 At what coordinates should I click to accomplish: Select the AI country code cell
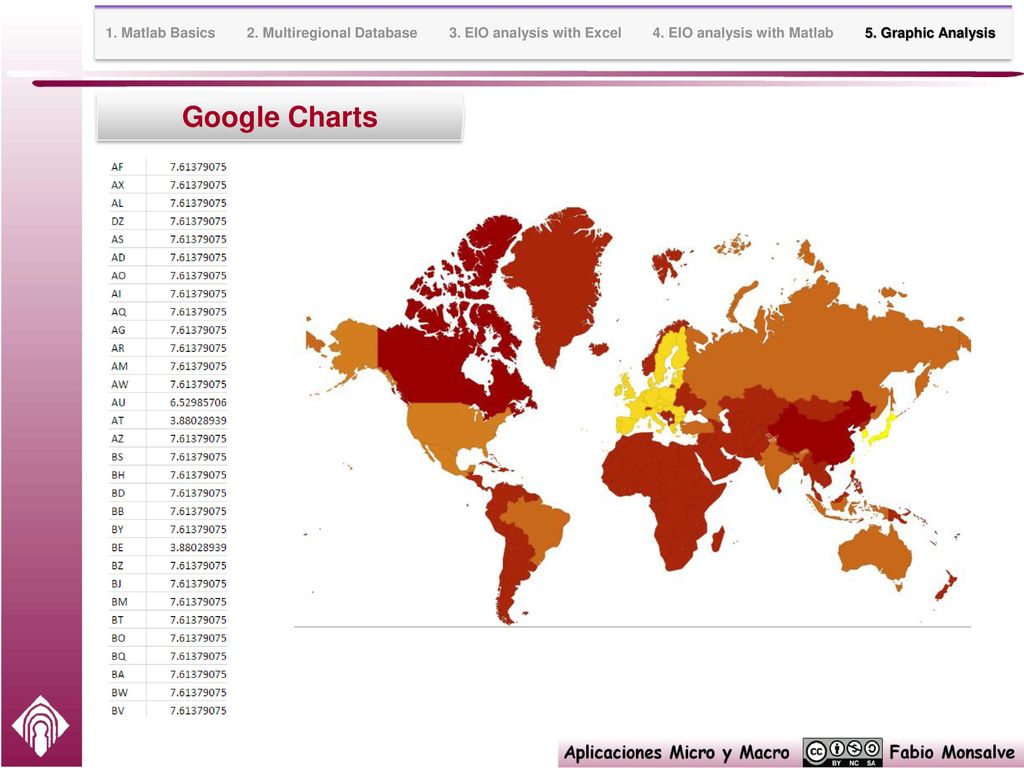116,294
